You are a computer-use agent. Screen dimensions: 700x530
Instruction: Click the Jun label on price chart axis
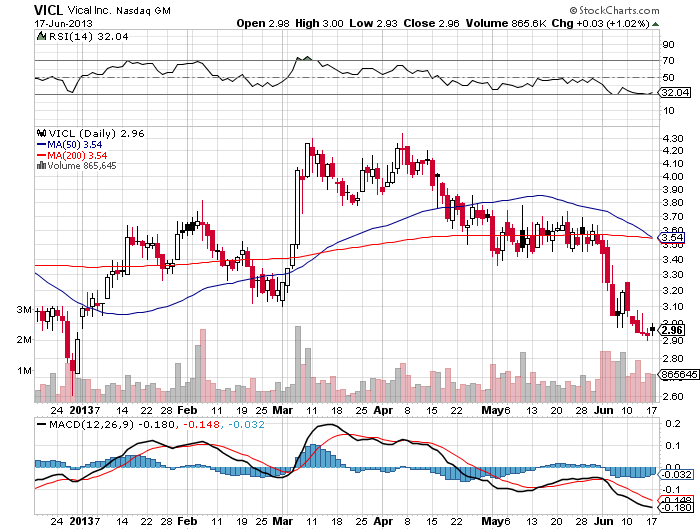tap(604, 410)
